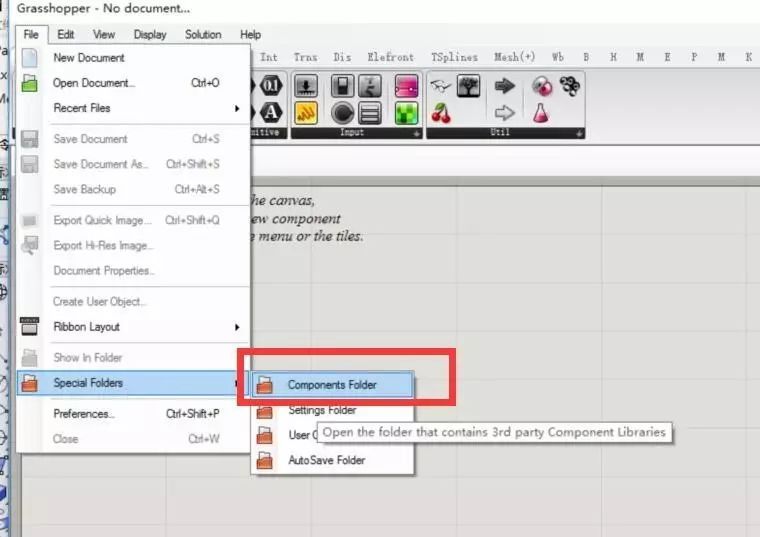Switch to the P ribbon tab
The image size is (760, 537).
point(694,57)
